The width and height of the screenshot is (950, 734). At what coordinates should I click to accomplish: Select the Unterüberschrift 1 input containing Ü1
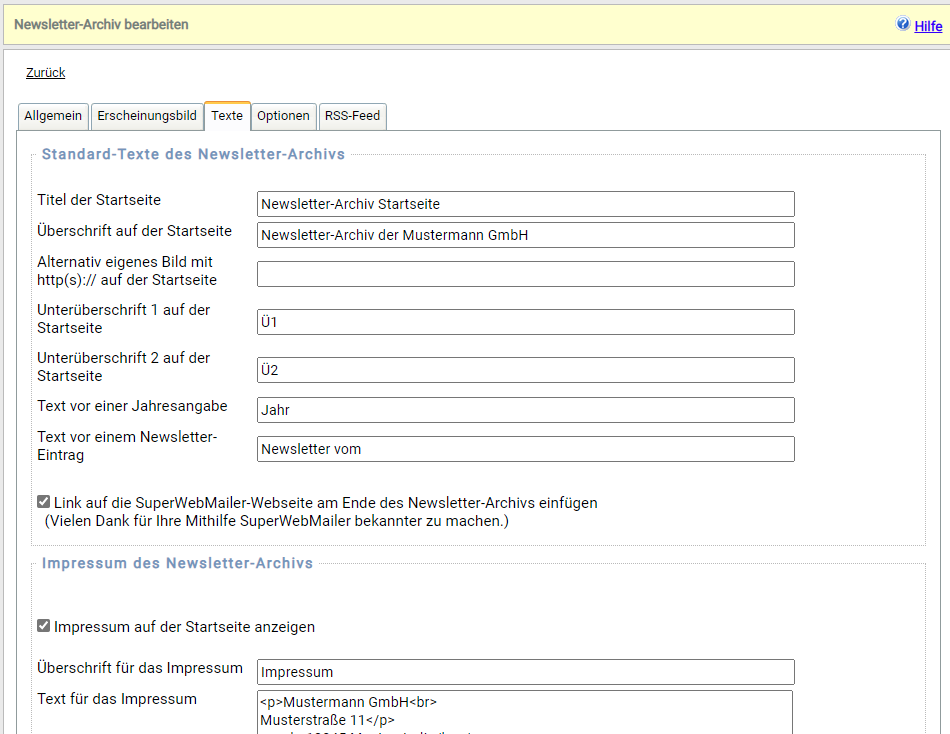click(525, 322)
